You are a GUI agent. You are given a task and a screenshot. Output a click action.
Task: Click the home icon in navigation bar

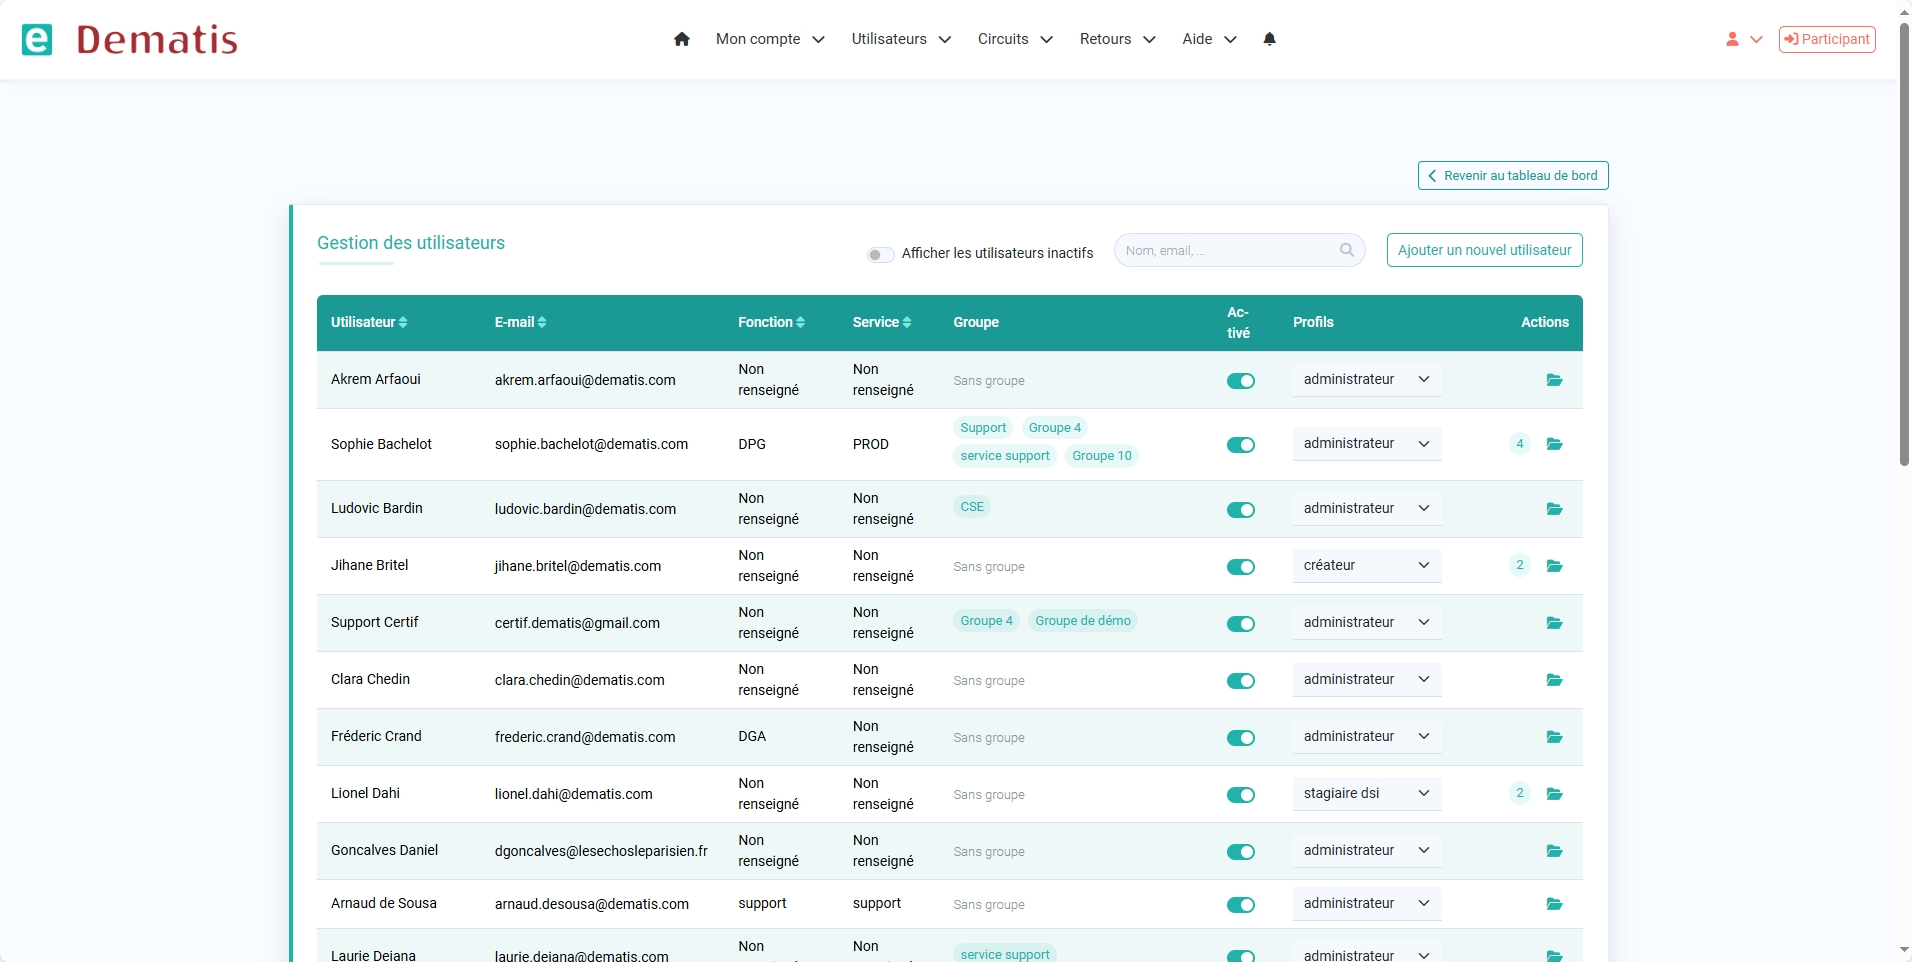(x=682, y=39)
